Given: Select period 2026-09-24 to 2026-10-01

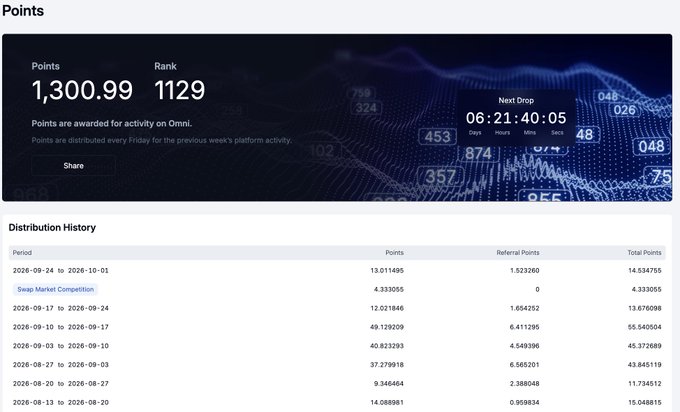Looking at the screenshot, I should tap(61, 270).
